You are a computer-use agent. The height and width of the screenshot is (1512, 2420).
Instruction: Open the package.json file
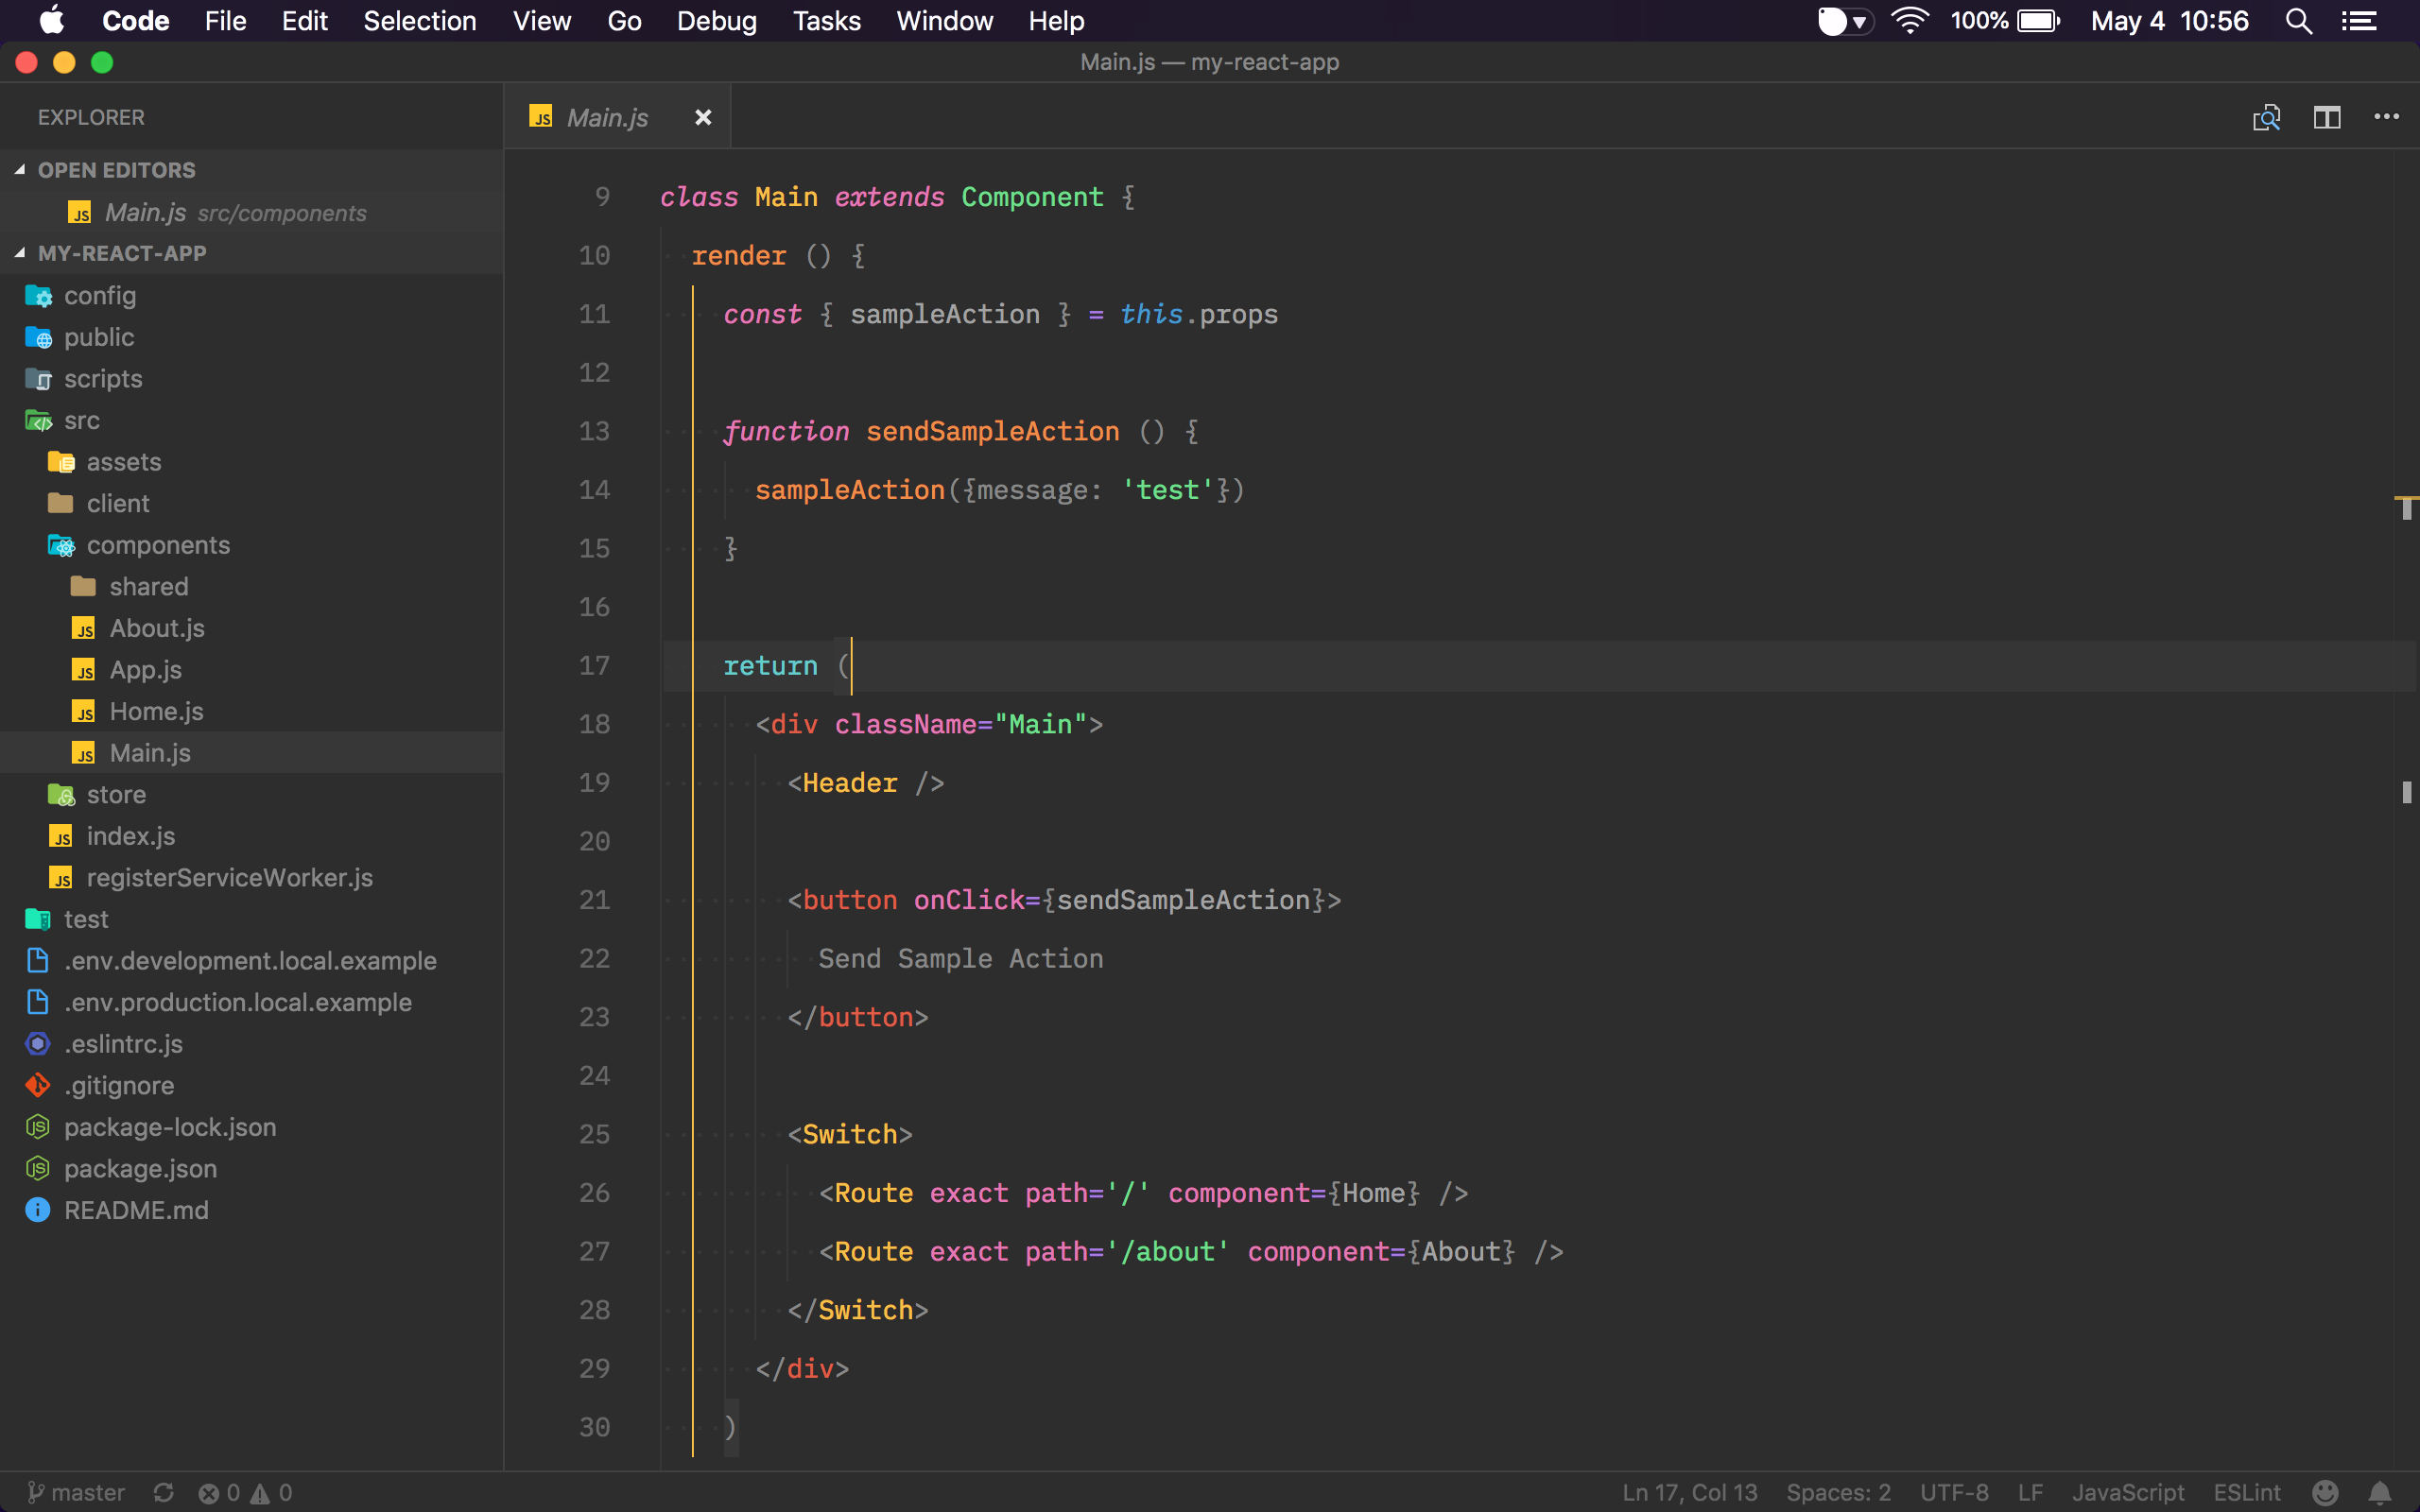tap(140, 1168)
